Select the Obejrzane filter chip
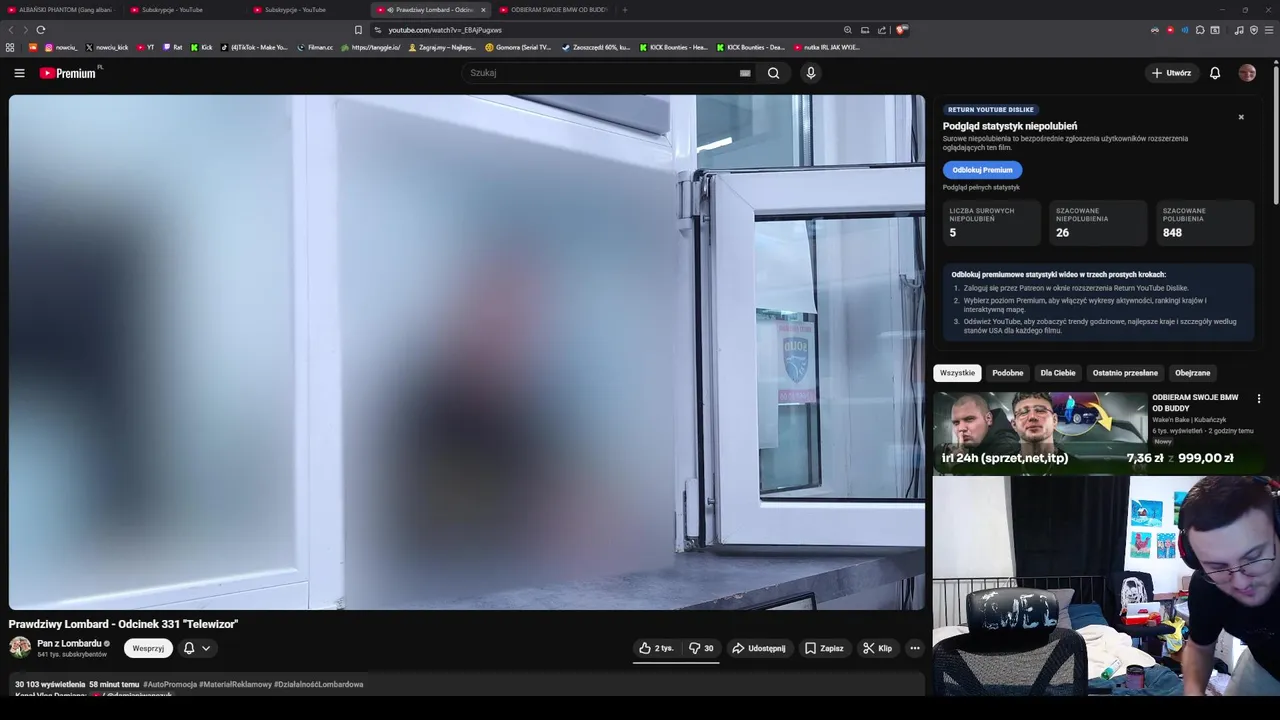This screenshot has height=720, width=1280. [x=1192, y=373]
